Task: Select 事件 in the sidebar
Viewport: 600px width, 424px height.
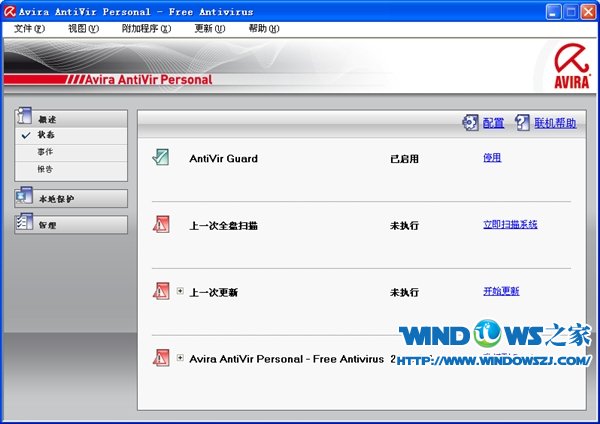Action: point(46,151)
